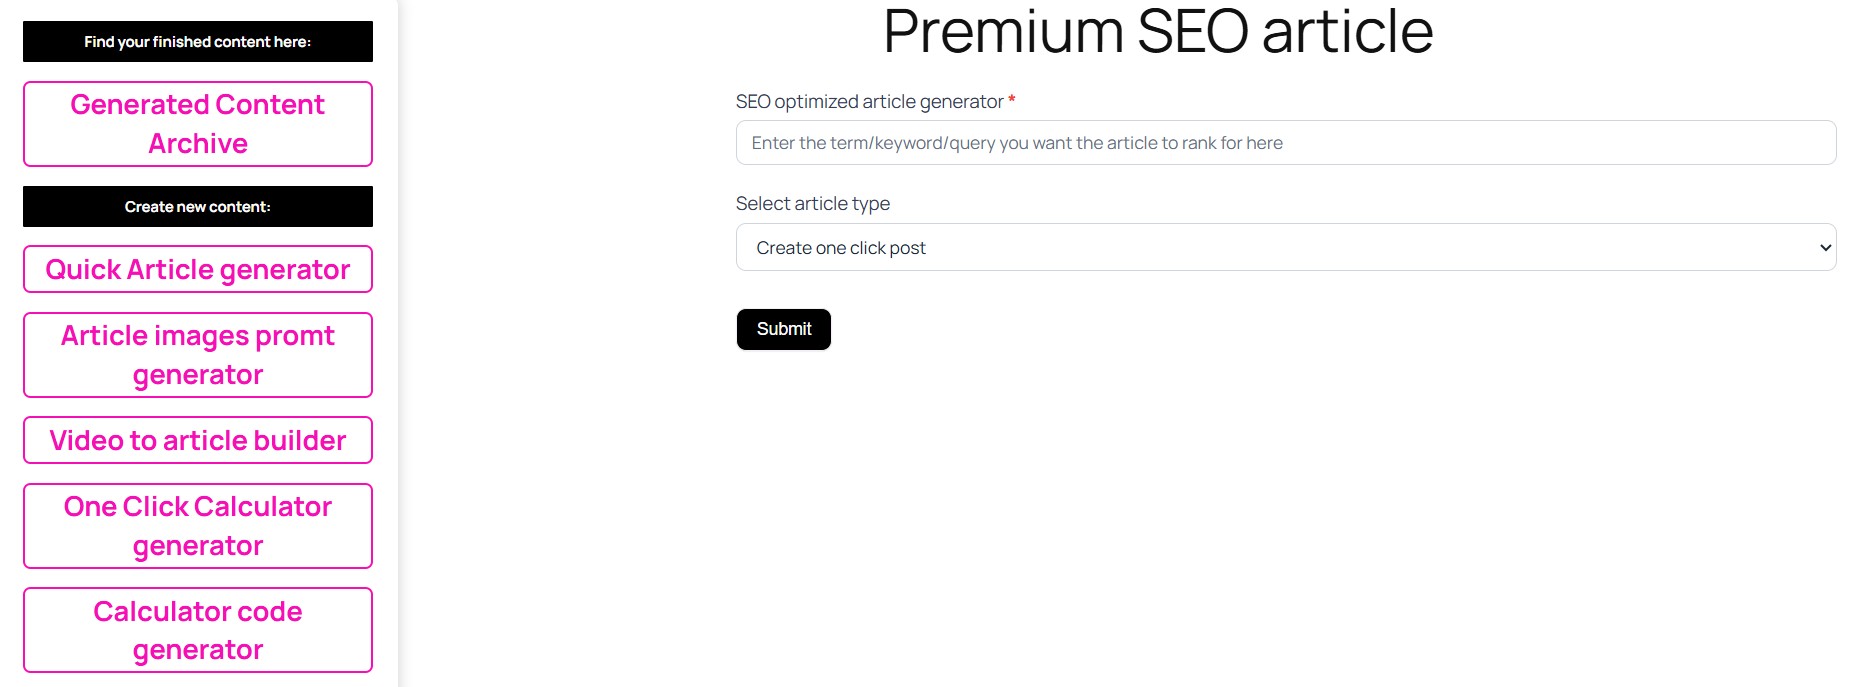1852x687 pixels.
Task: Open One Click Calculator generator
Action: (197, 526)
